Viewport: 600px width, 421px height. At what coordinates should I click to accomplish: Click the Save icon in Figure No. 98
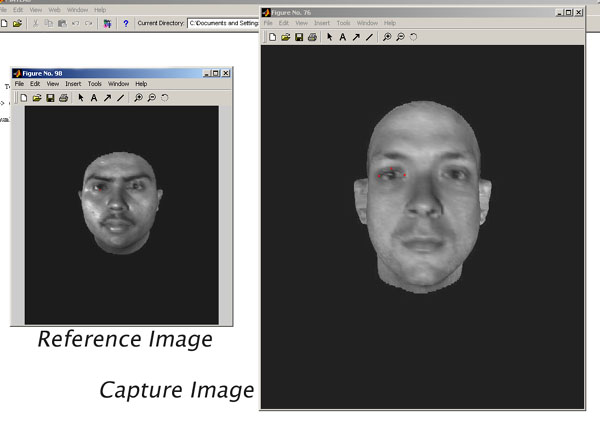pyautogui.click(x=50, y=98)
